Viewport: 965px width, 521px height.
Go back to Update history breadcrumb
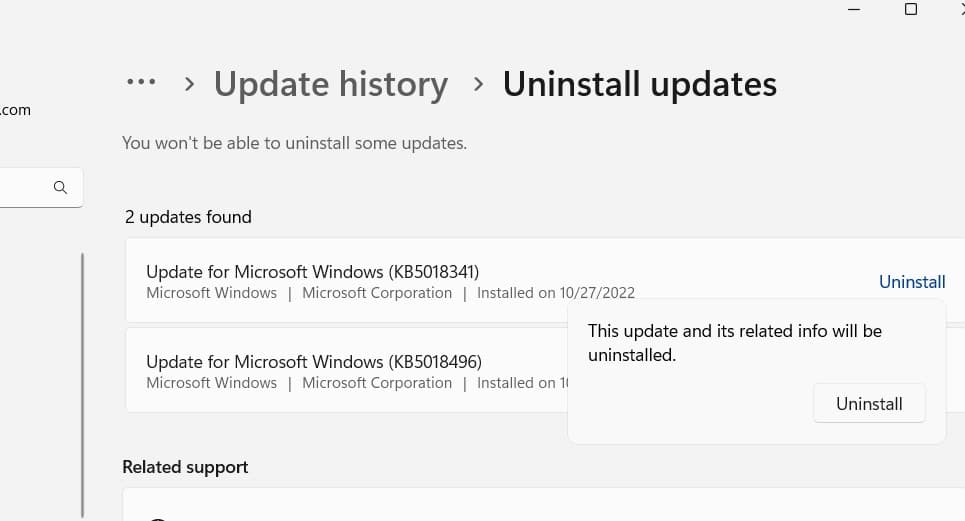[x=331, y=84]
